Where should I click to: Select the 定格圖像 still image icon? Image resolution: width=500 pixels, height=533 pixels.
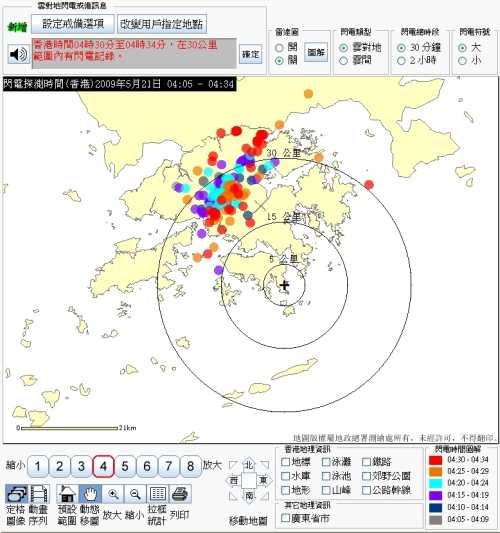coord(16,494)
